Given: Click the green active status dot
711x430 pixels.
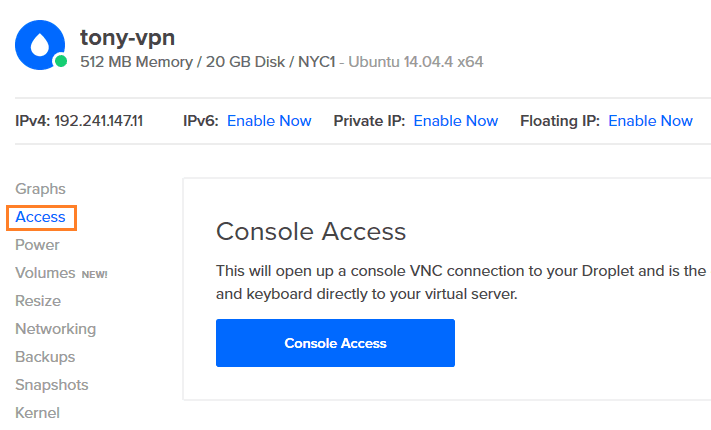Looking at the screenshot, I should pos(61,61).
